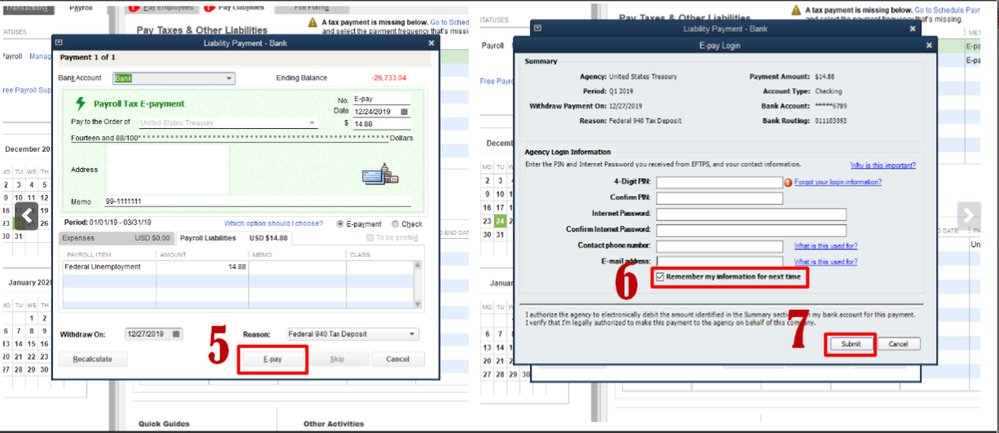Click into the Confirm PIN field
The image size is (999, 433).
click(719, 198)
